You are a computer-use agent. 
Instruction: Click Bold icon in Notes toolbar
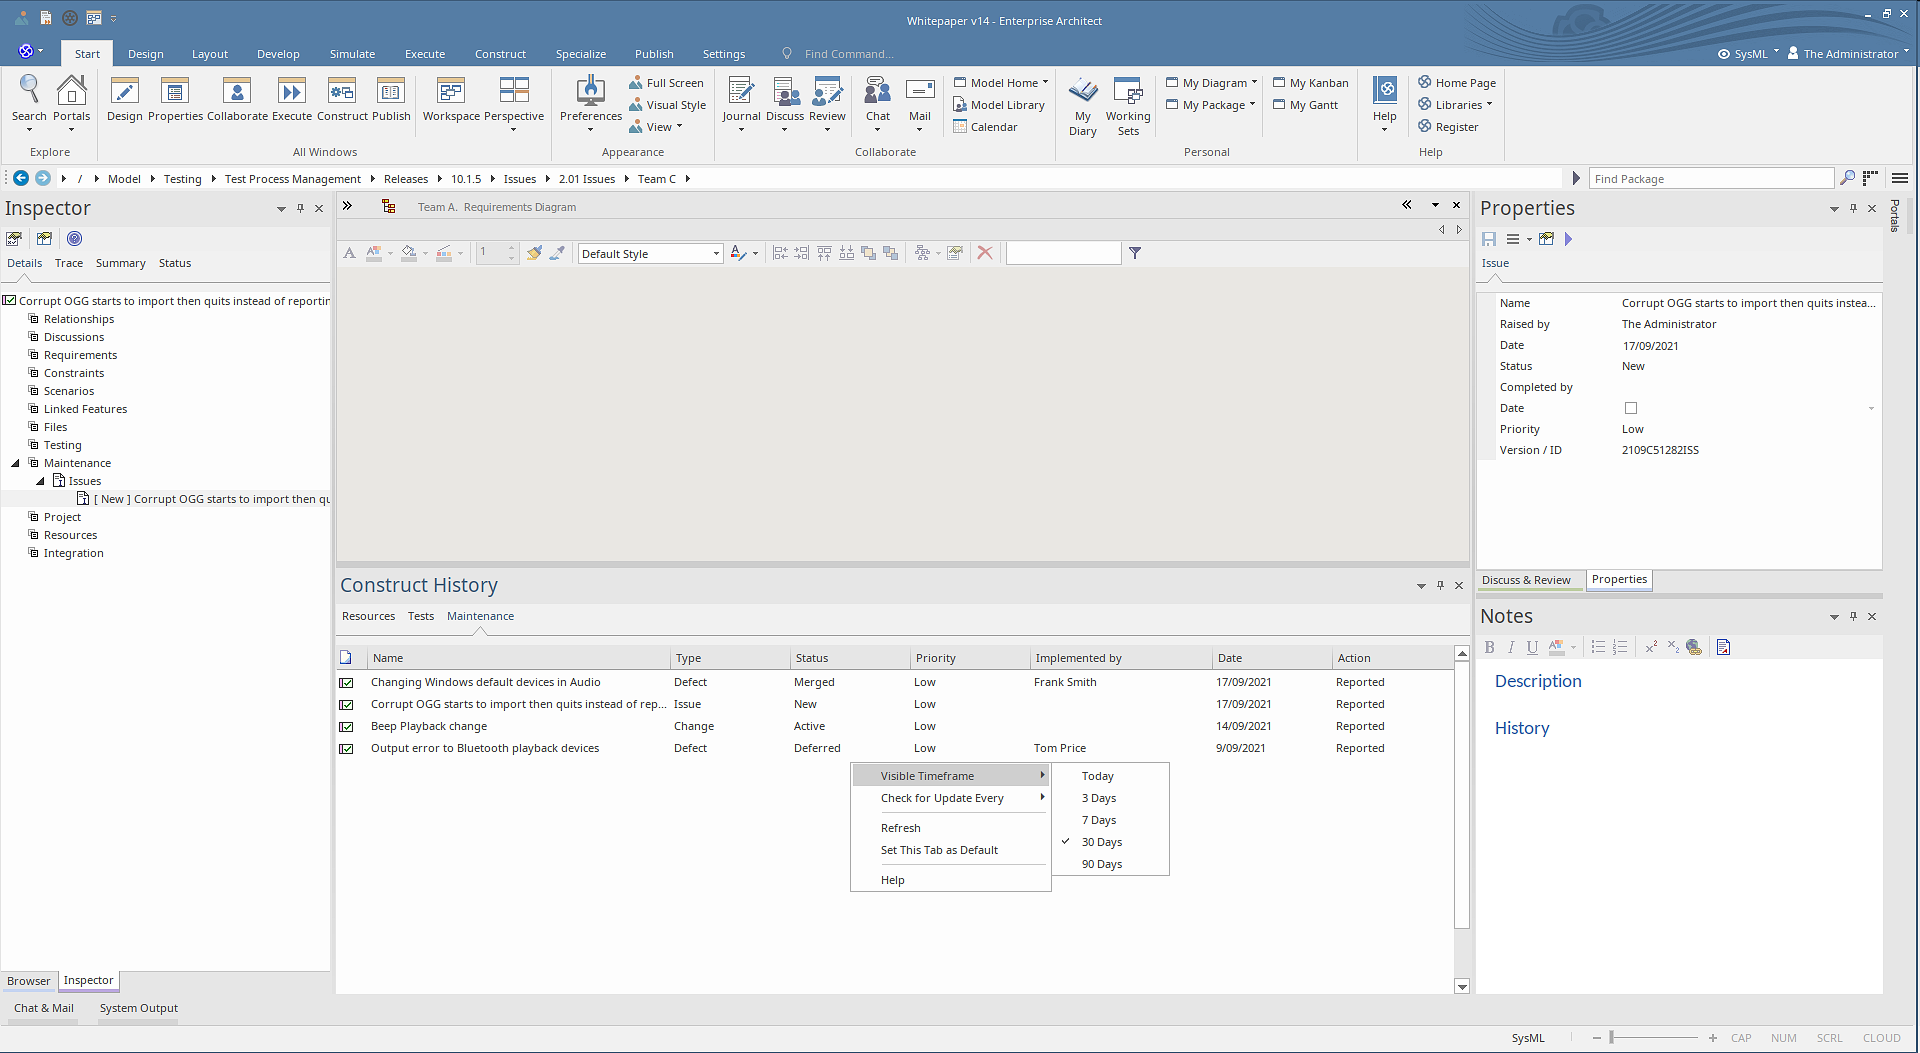point(1489,647)
